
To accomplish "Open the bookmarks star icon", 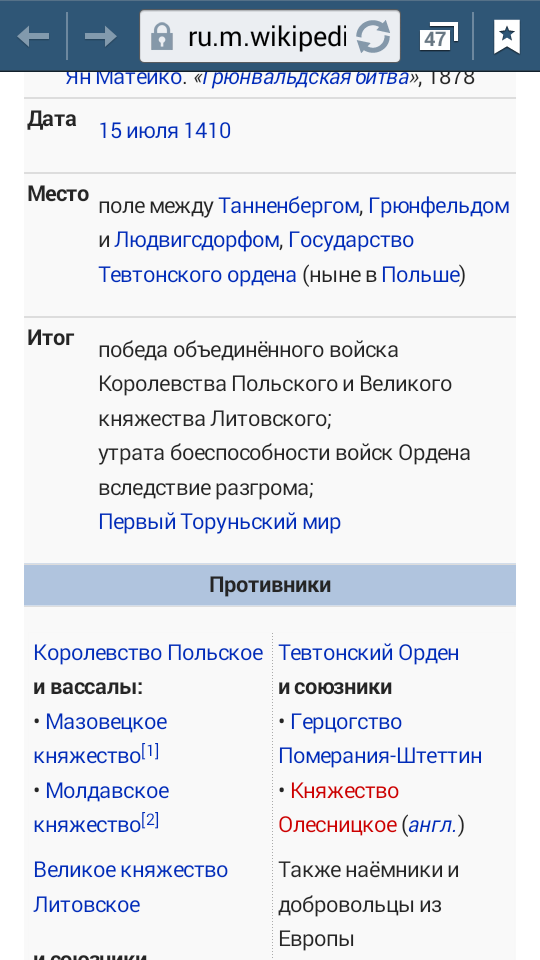I will (x=506, y=37).
